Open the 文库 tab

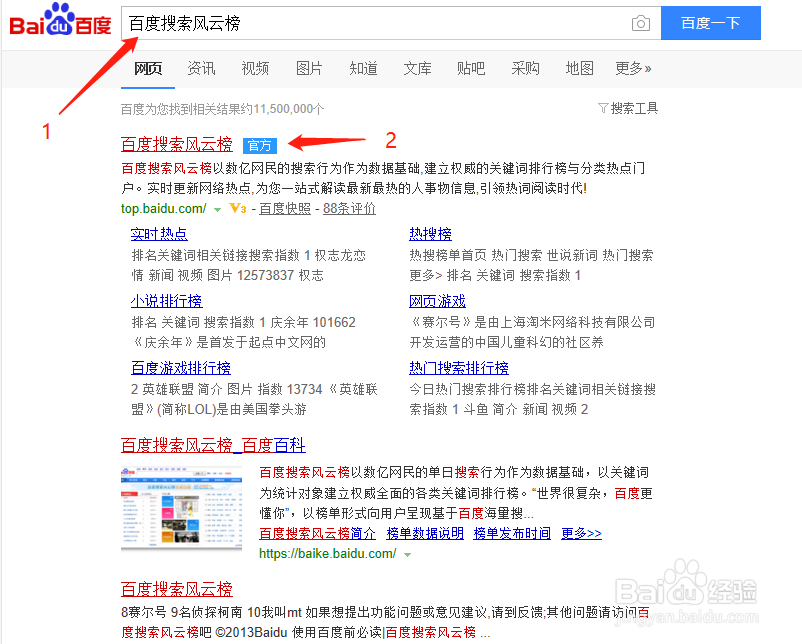click(x=417, y=68)
